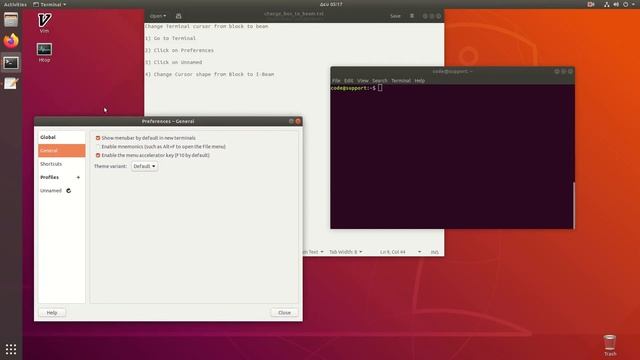Click the line '3) Click on Unnamed'
Viewport: 640px width, 360px height.
click(173, 62)
